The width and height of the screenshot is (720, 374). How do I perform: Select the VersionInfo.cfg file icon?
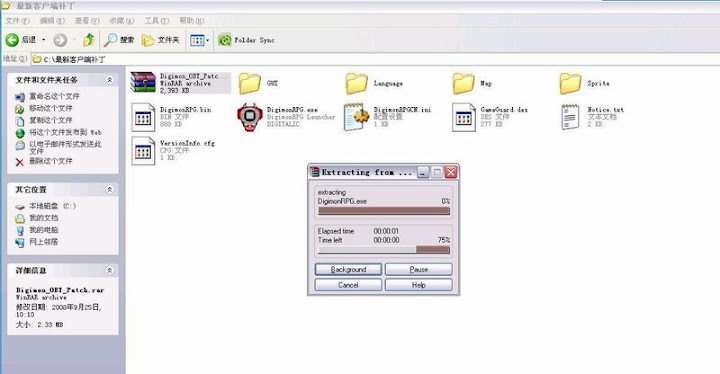[x=143, y=151]
